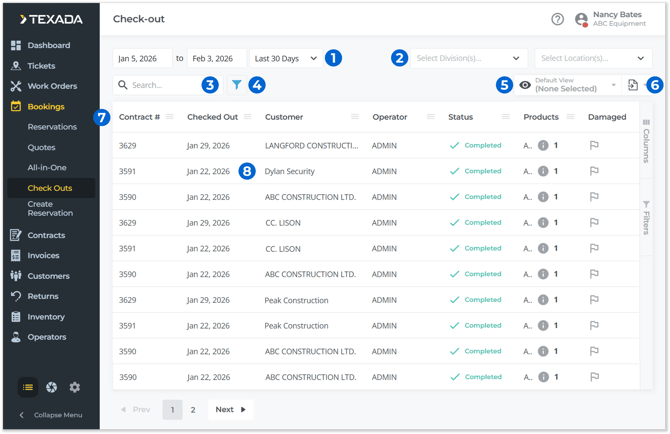Toggle damaged flag for Dylan Security row
The width and height of the screenshot is (670, 434).
click(x=594, y=171)
